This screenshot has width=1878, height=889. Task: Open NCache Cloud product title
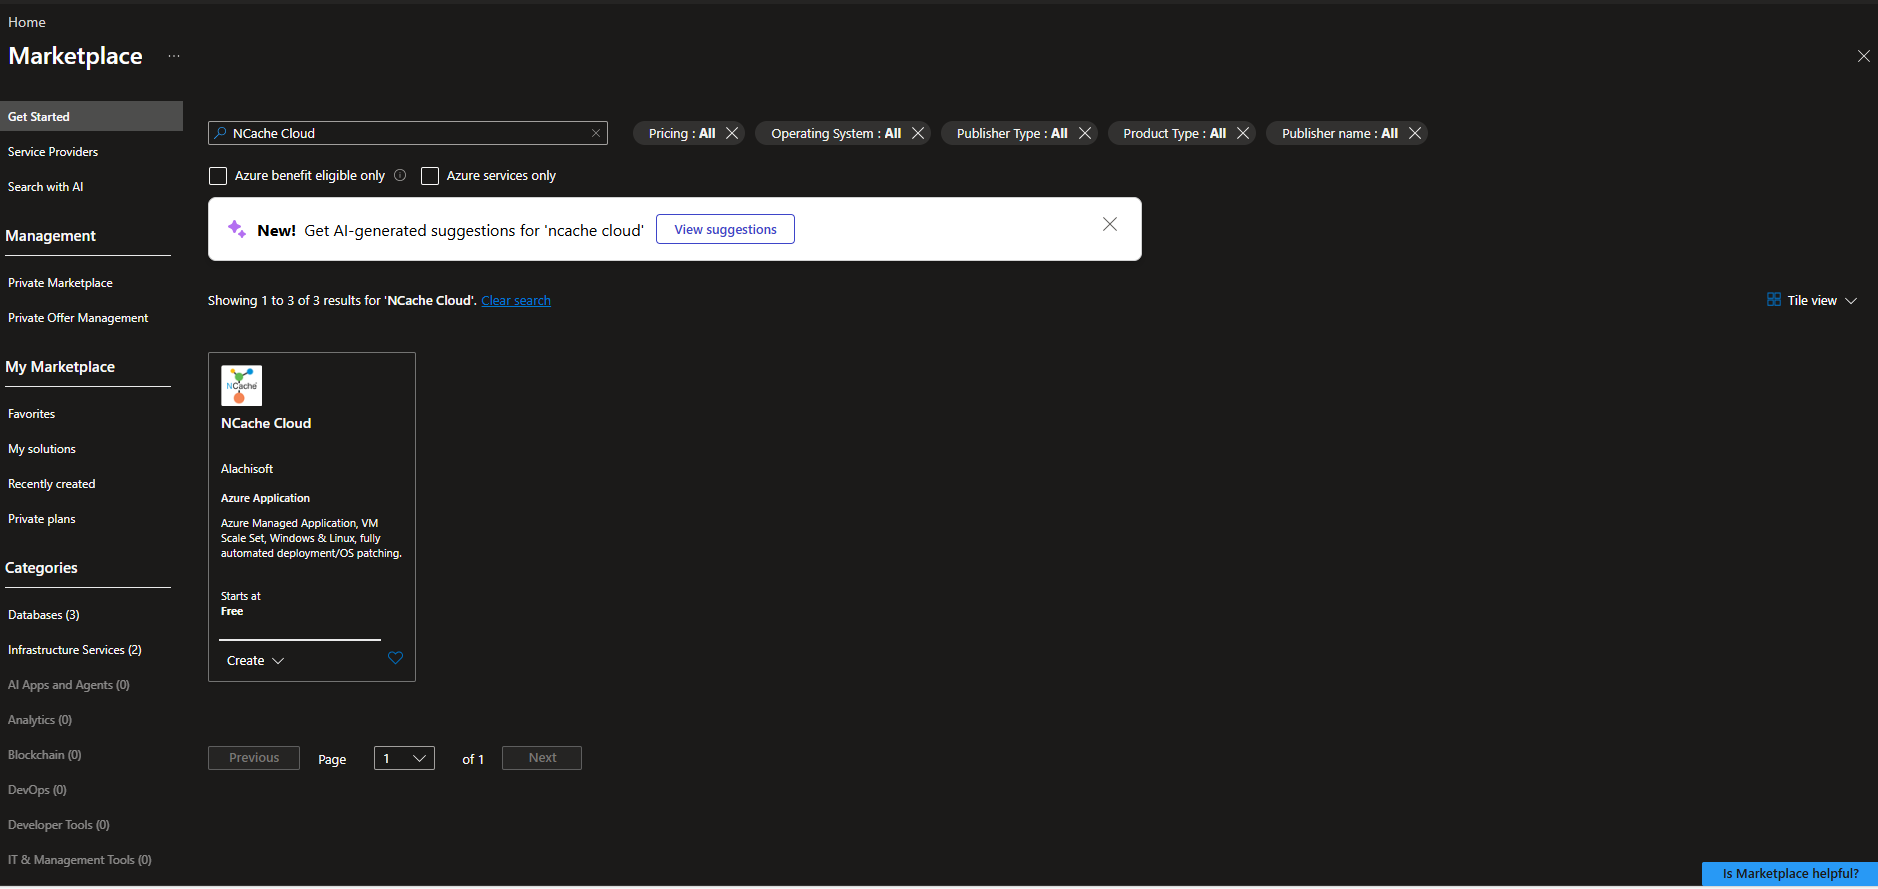(266, 423)
